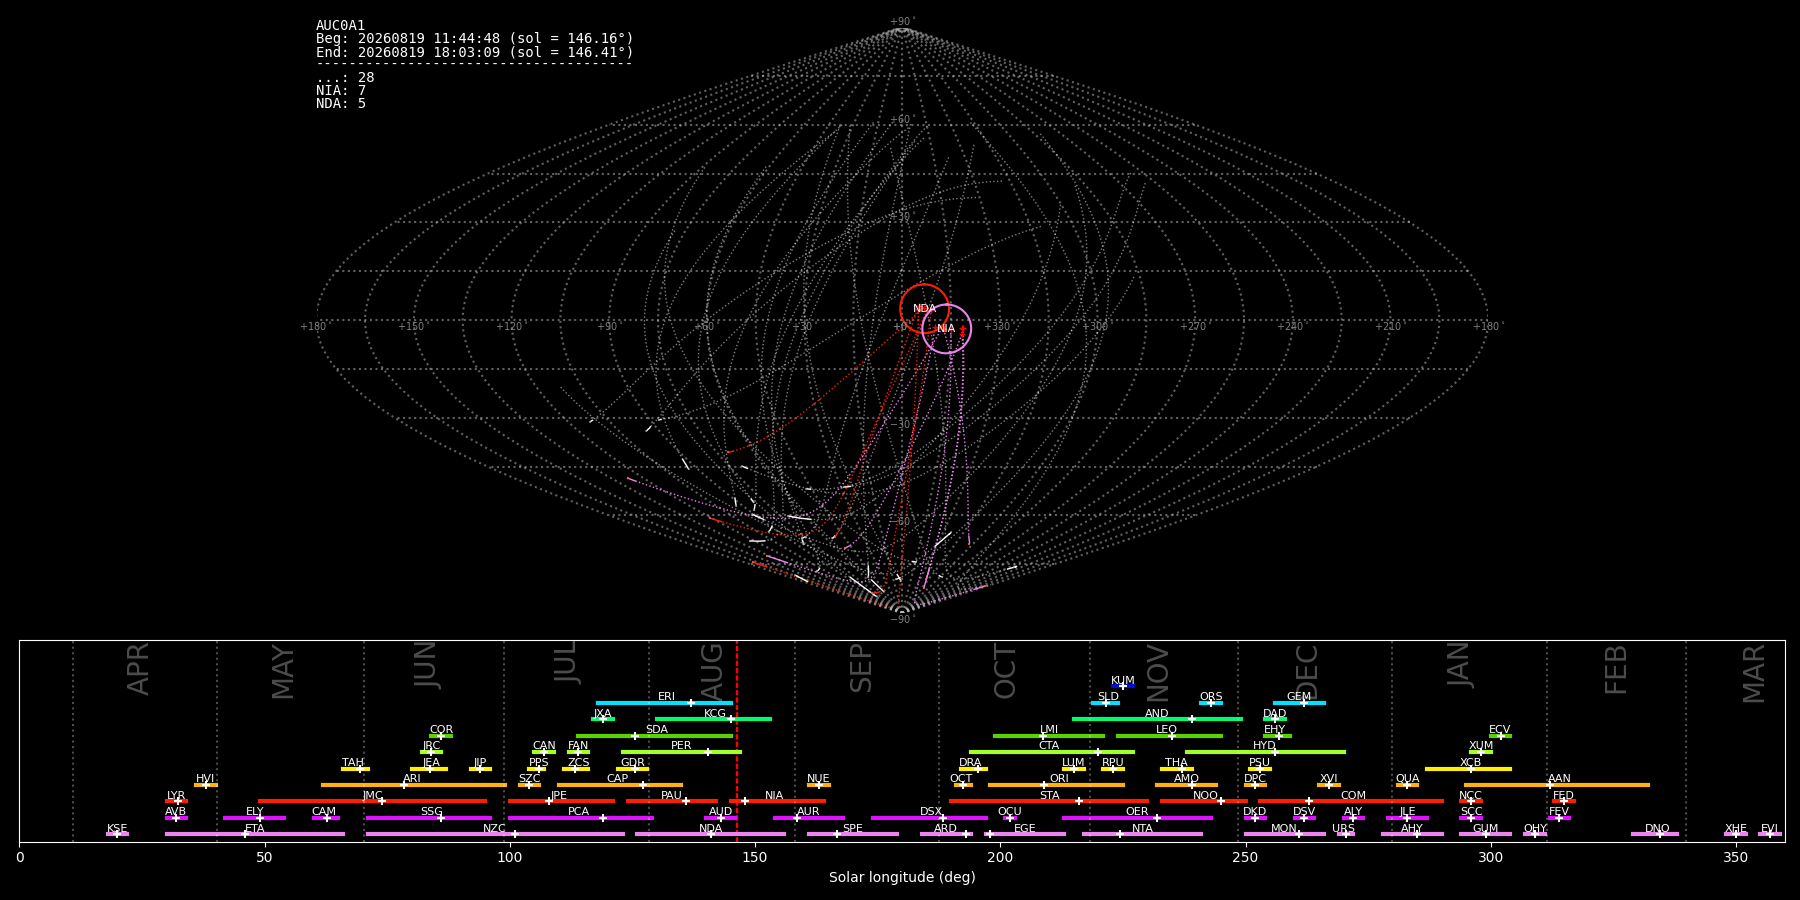The image size is (1800, 900).
Task: Select the AND green shower bar
Action: (x=1157, y=719)
